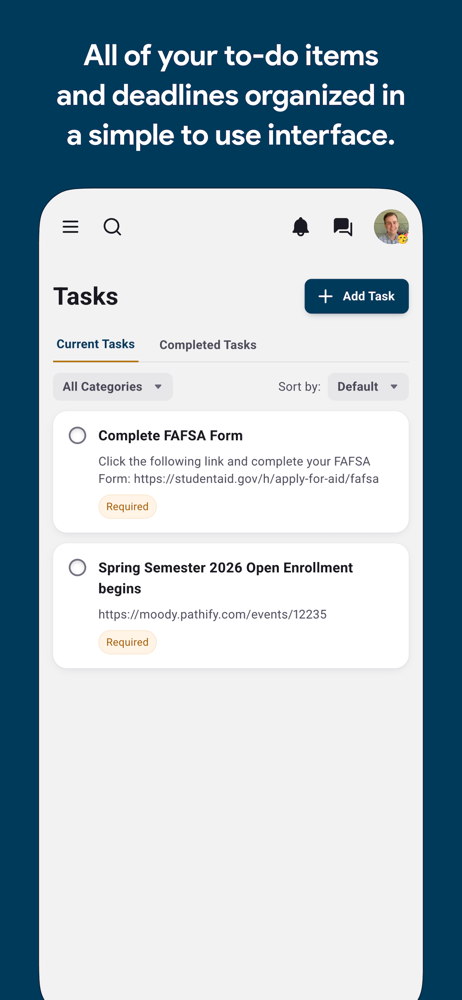Open Spring Semester 2026 Open Enrollment title
Viewport: 462px width, 1000px height.
point(226,578)
